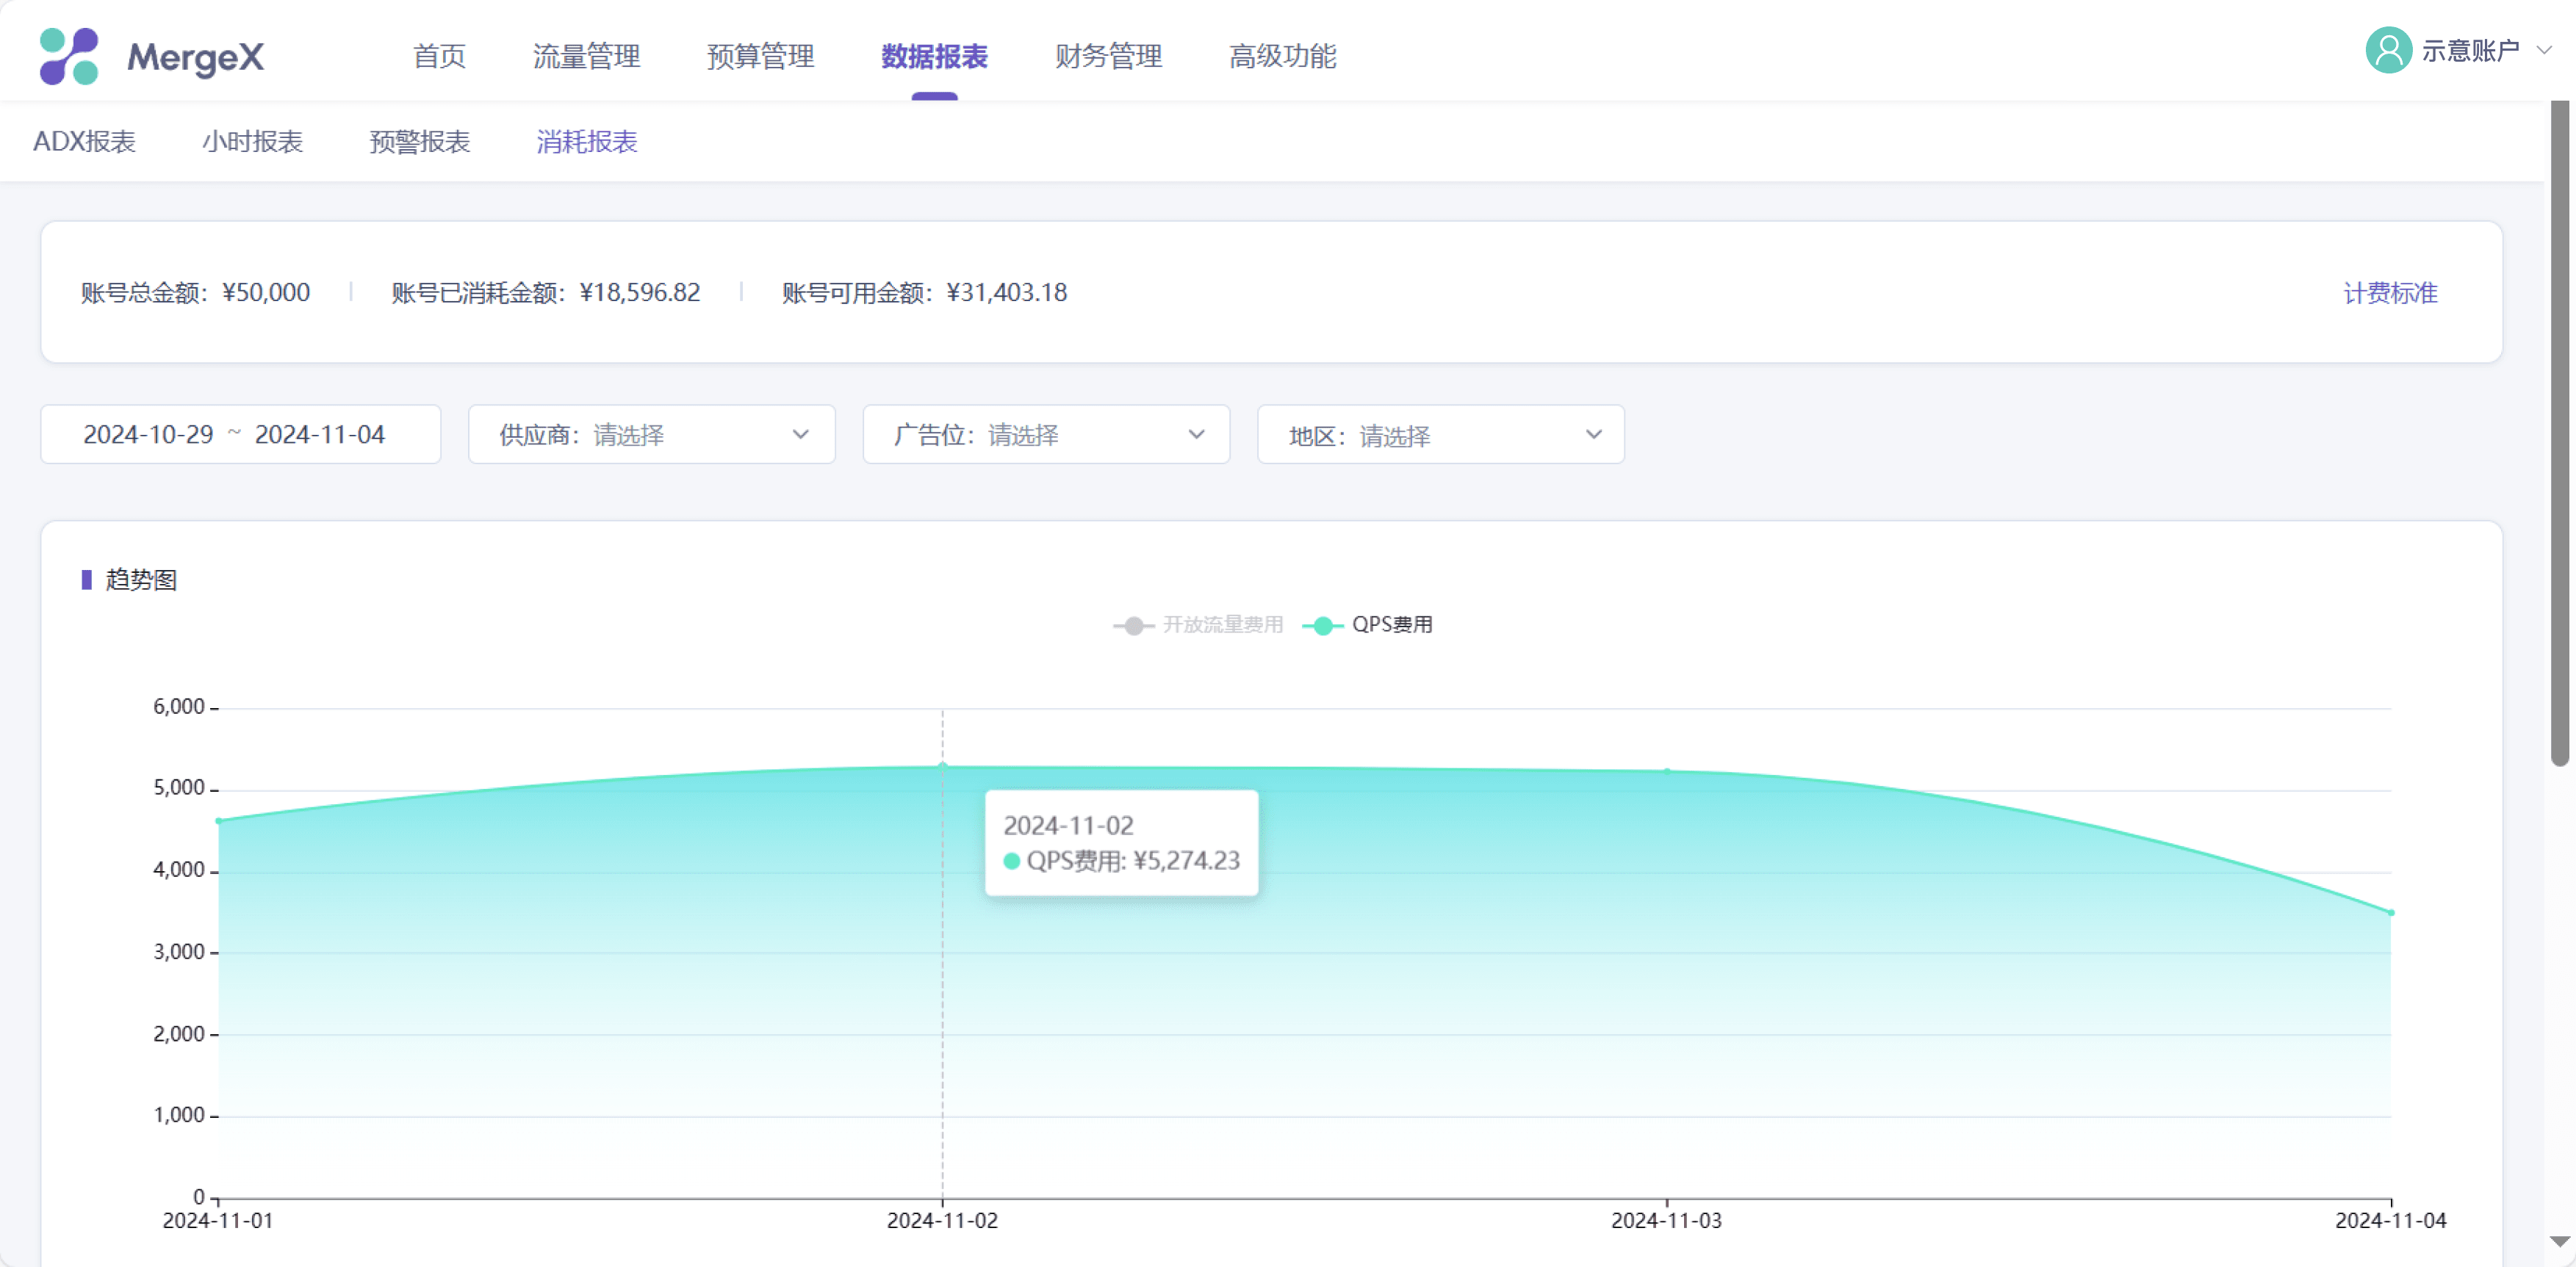Click the start date 2024-10-29 field
Screen dimensions: 2576x1267
[x=148, y=435]
